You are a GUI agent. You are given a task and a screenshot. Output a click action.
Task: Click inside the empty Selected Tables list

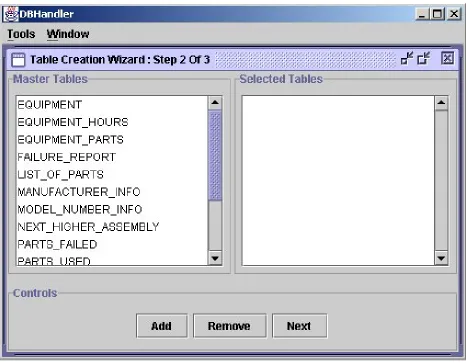click(338, 181)
